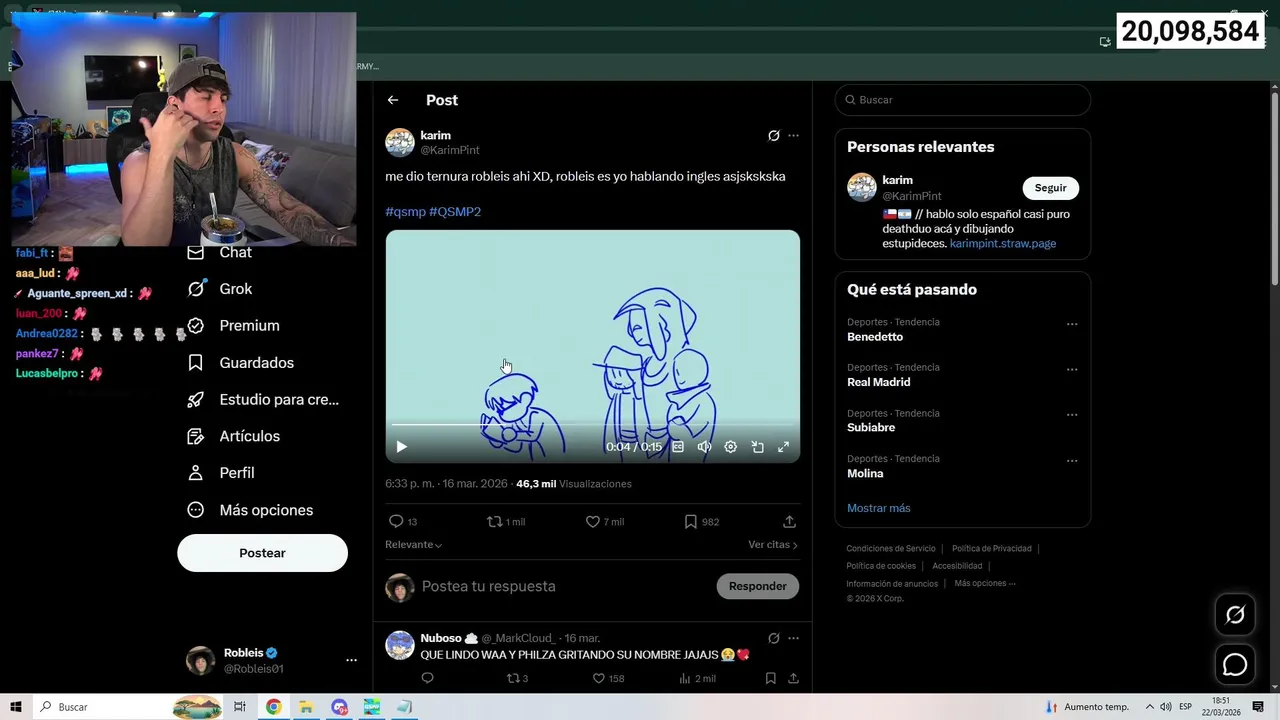Viewport: 1280px width, 720px height.
Task: Open video playback settings gear
Action: 731,447
